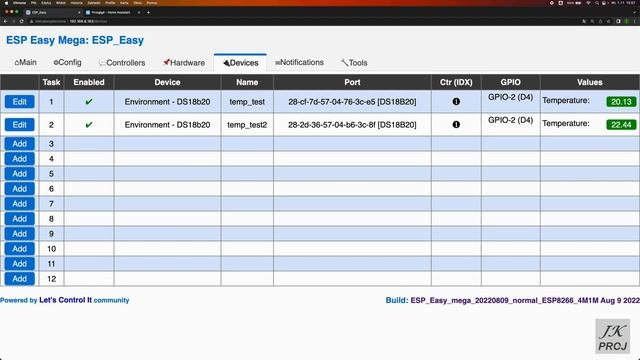This screenshot has width=640, height=360.
Task: Click Environment - DS18b20 in task 2
Action: pyautogui.click(x=167, y=124)
